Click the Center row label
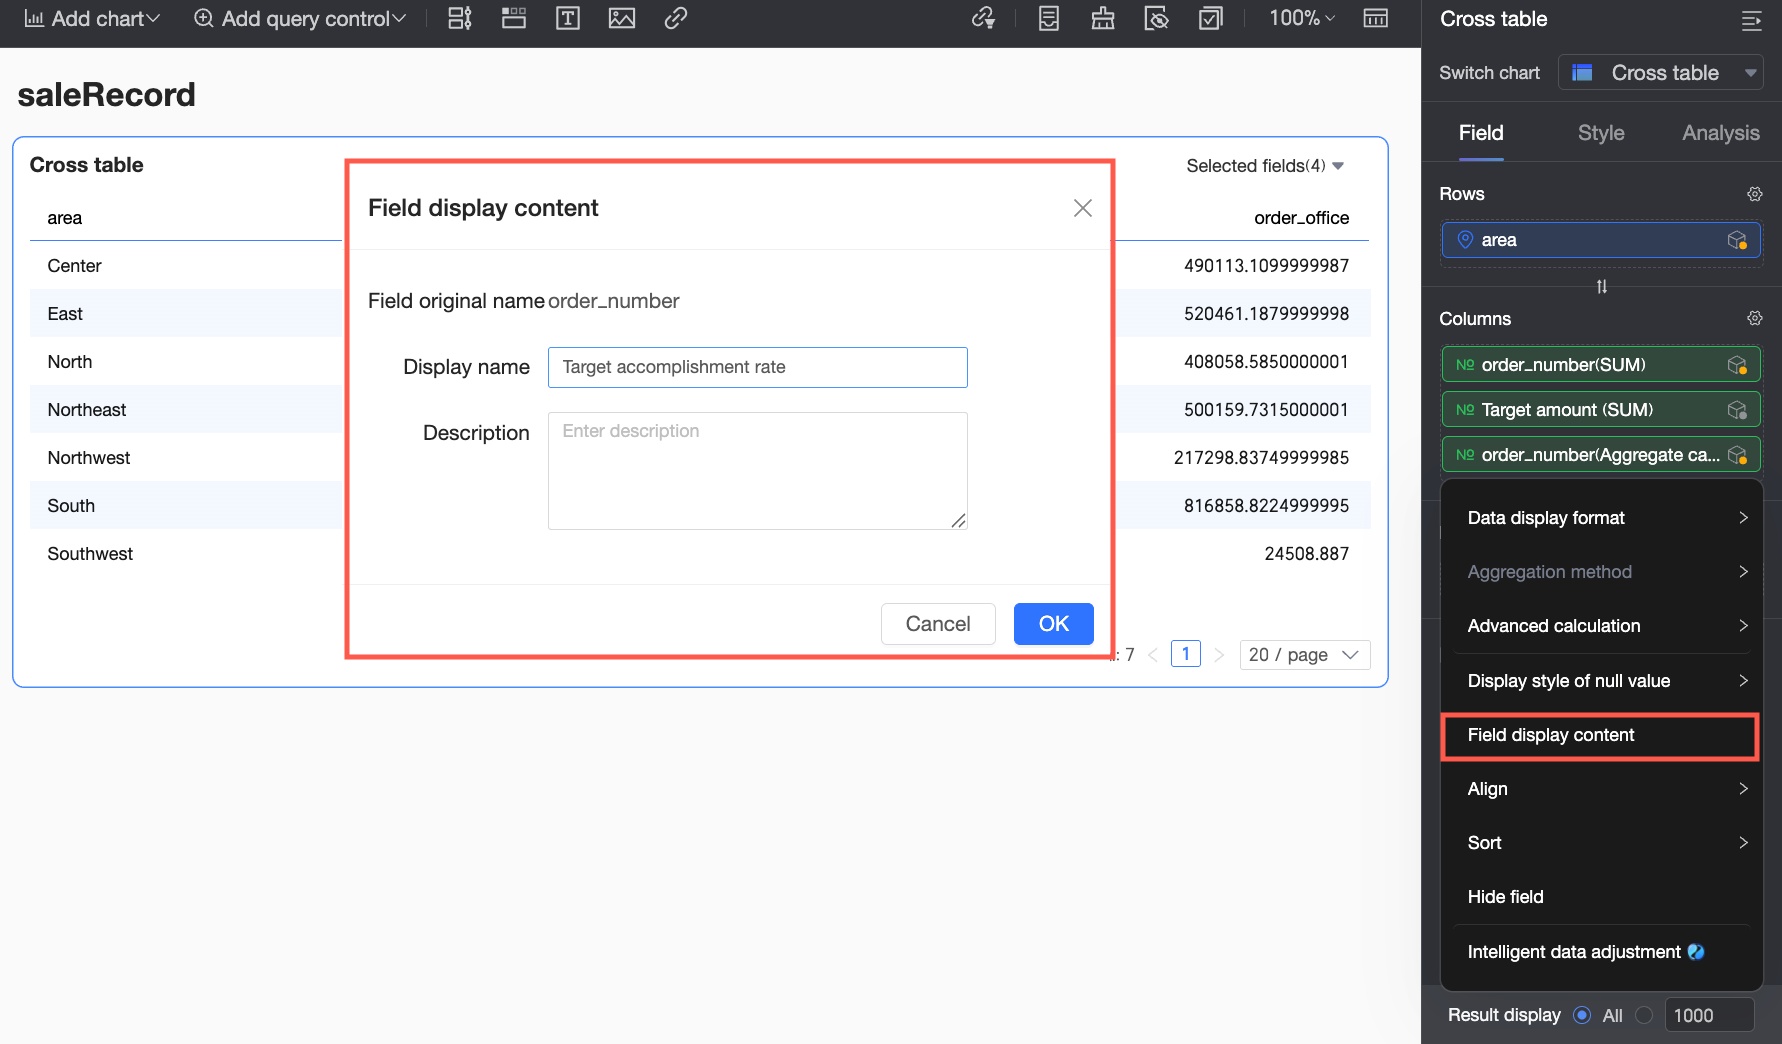The image size is (1782, 1044). [x=75, y=266]
